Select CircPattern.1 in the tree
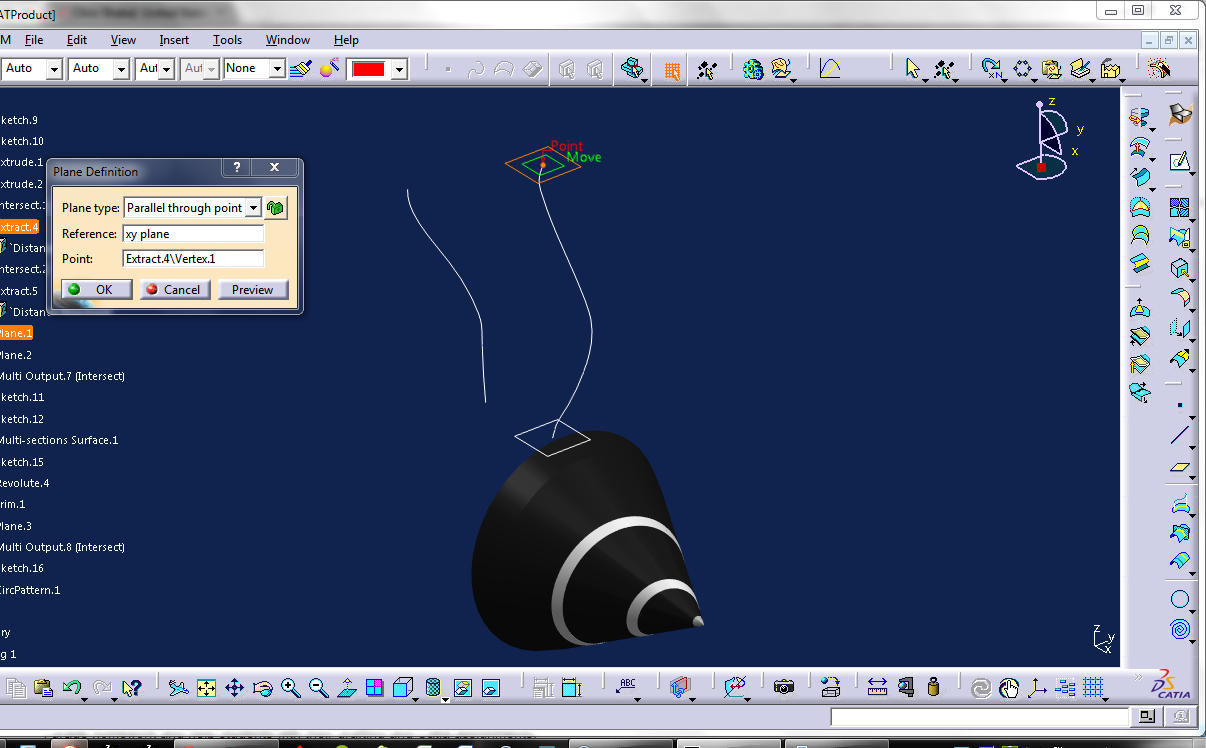The width and height of the screenshot is (1206, 748). [30, 590]
